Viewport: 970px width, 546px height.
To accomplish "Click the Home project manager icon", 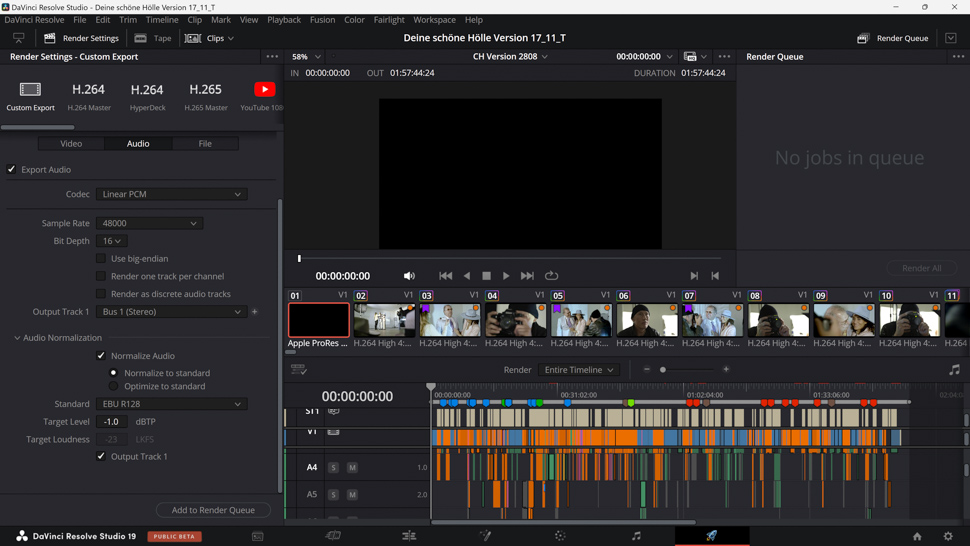I will click(x=917, y=536).
